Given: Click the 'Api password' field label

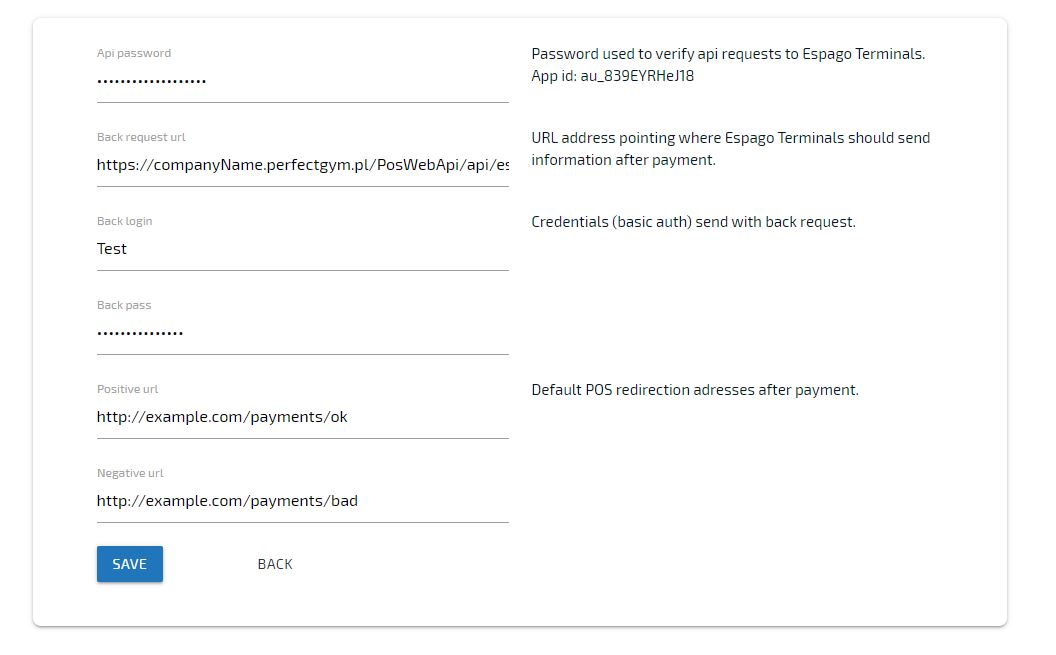Looking at the screenshot, I should tap(134, 53).
